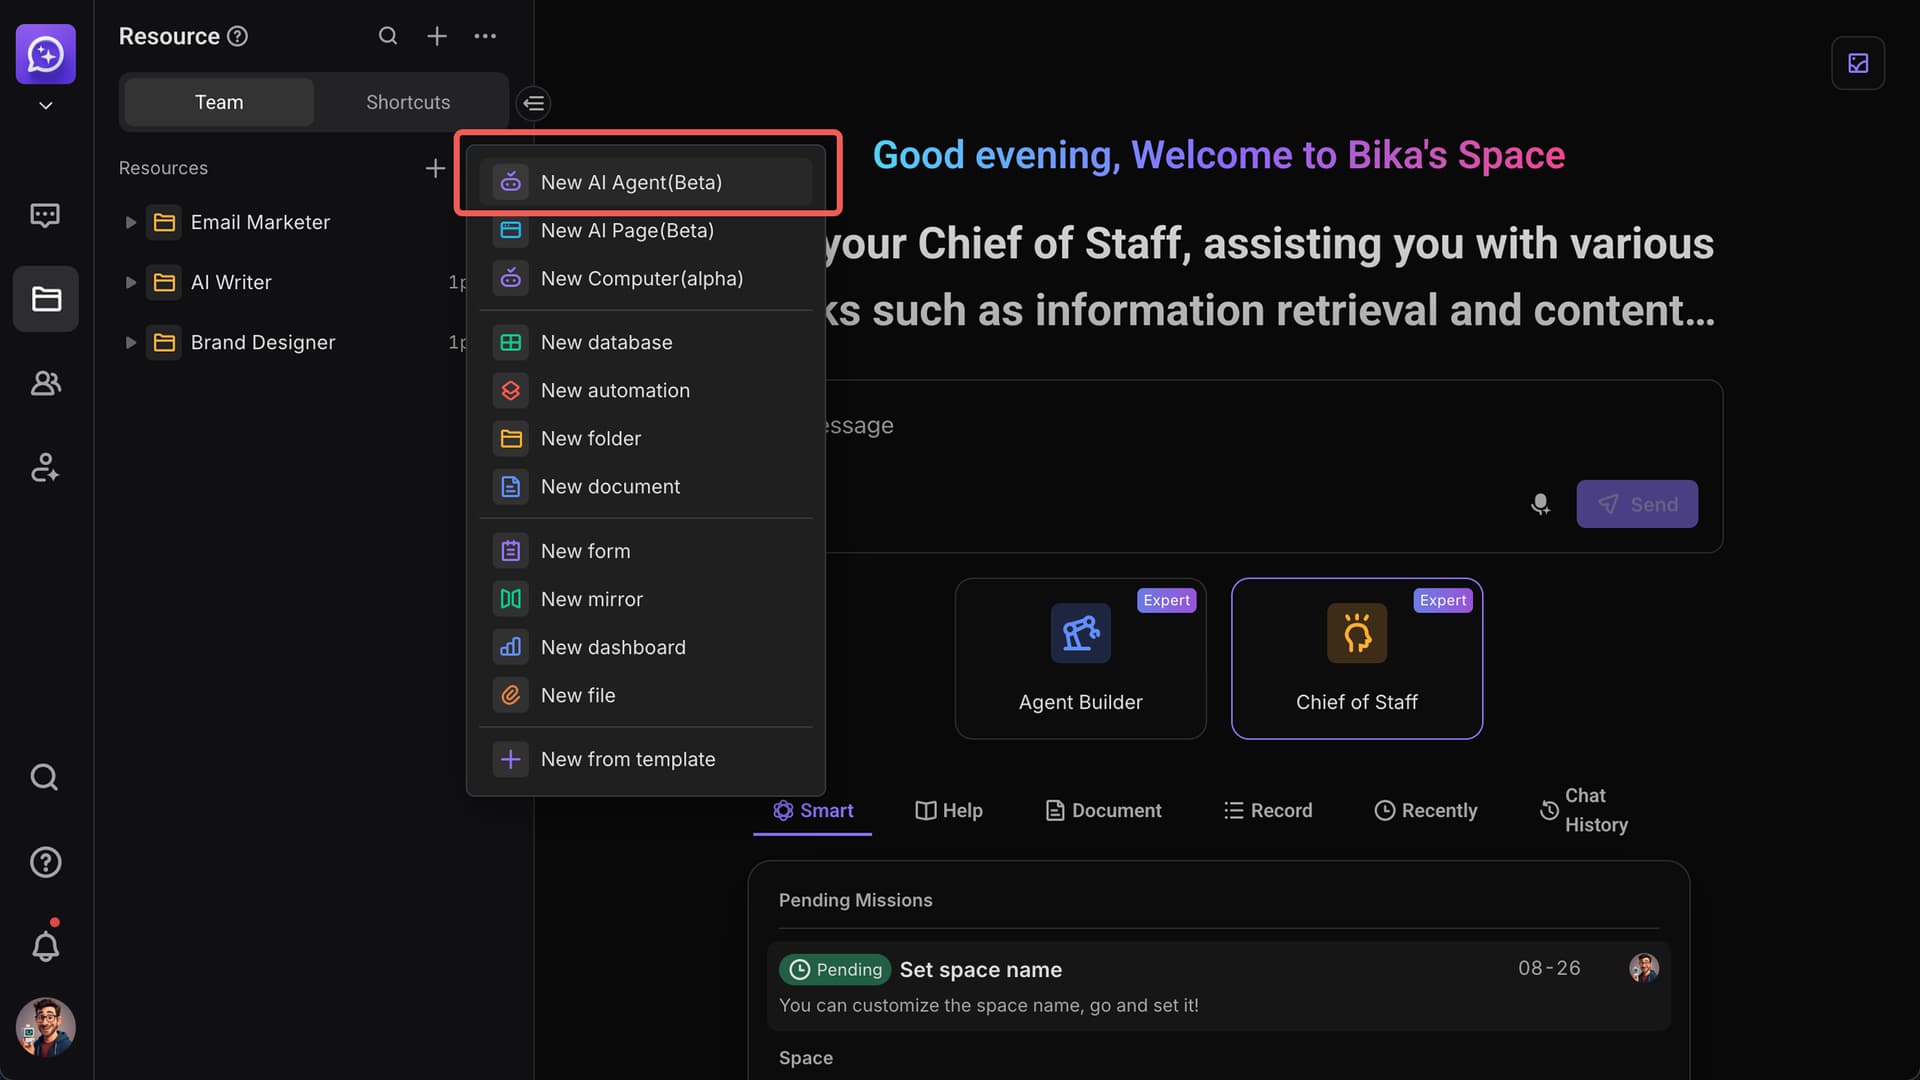The height and width of the screenshot is (1080, 1920).
Task: Open notifications bell icon
Action: click(45, 946)
